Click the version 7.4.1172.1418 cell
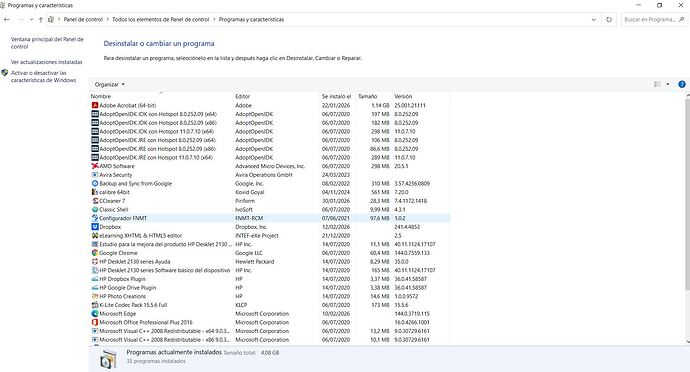690x372 pixels. [411, 201]
